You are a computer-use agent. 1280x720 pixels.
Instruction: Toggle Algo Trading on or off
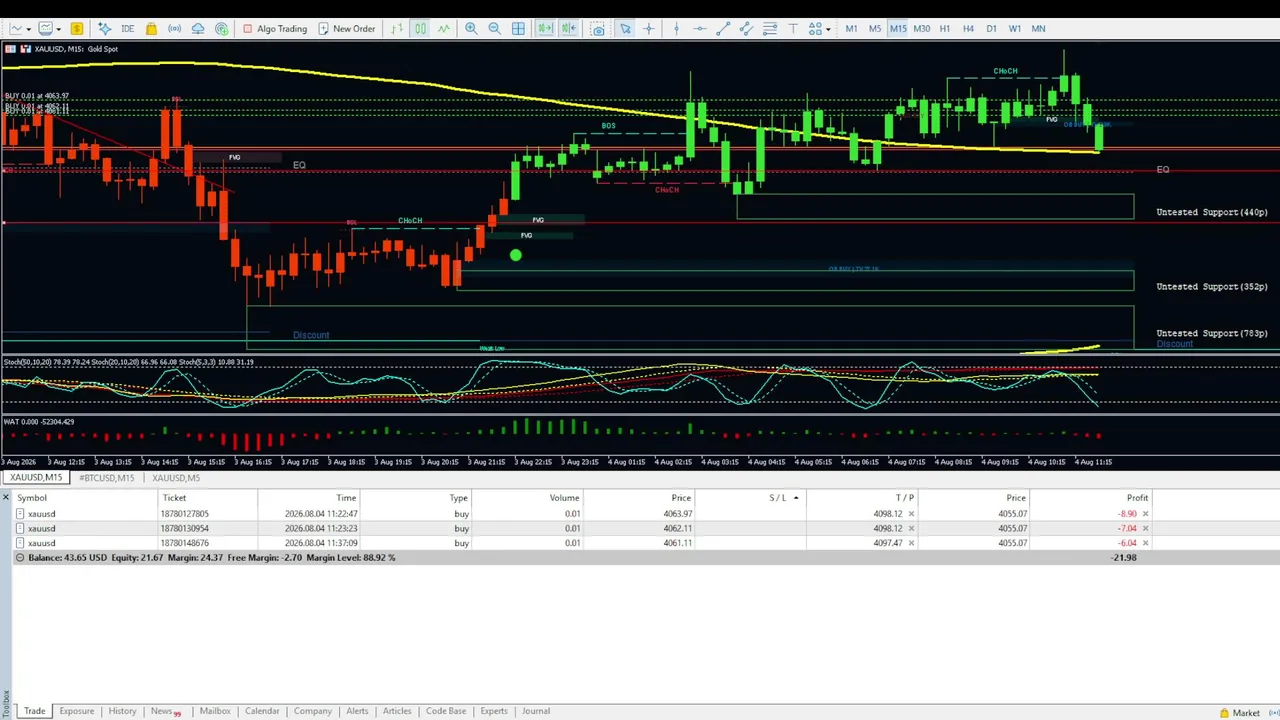275,28
